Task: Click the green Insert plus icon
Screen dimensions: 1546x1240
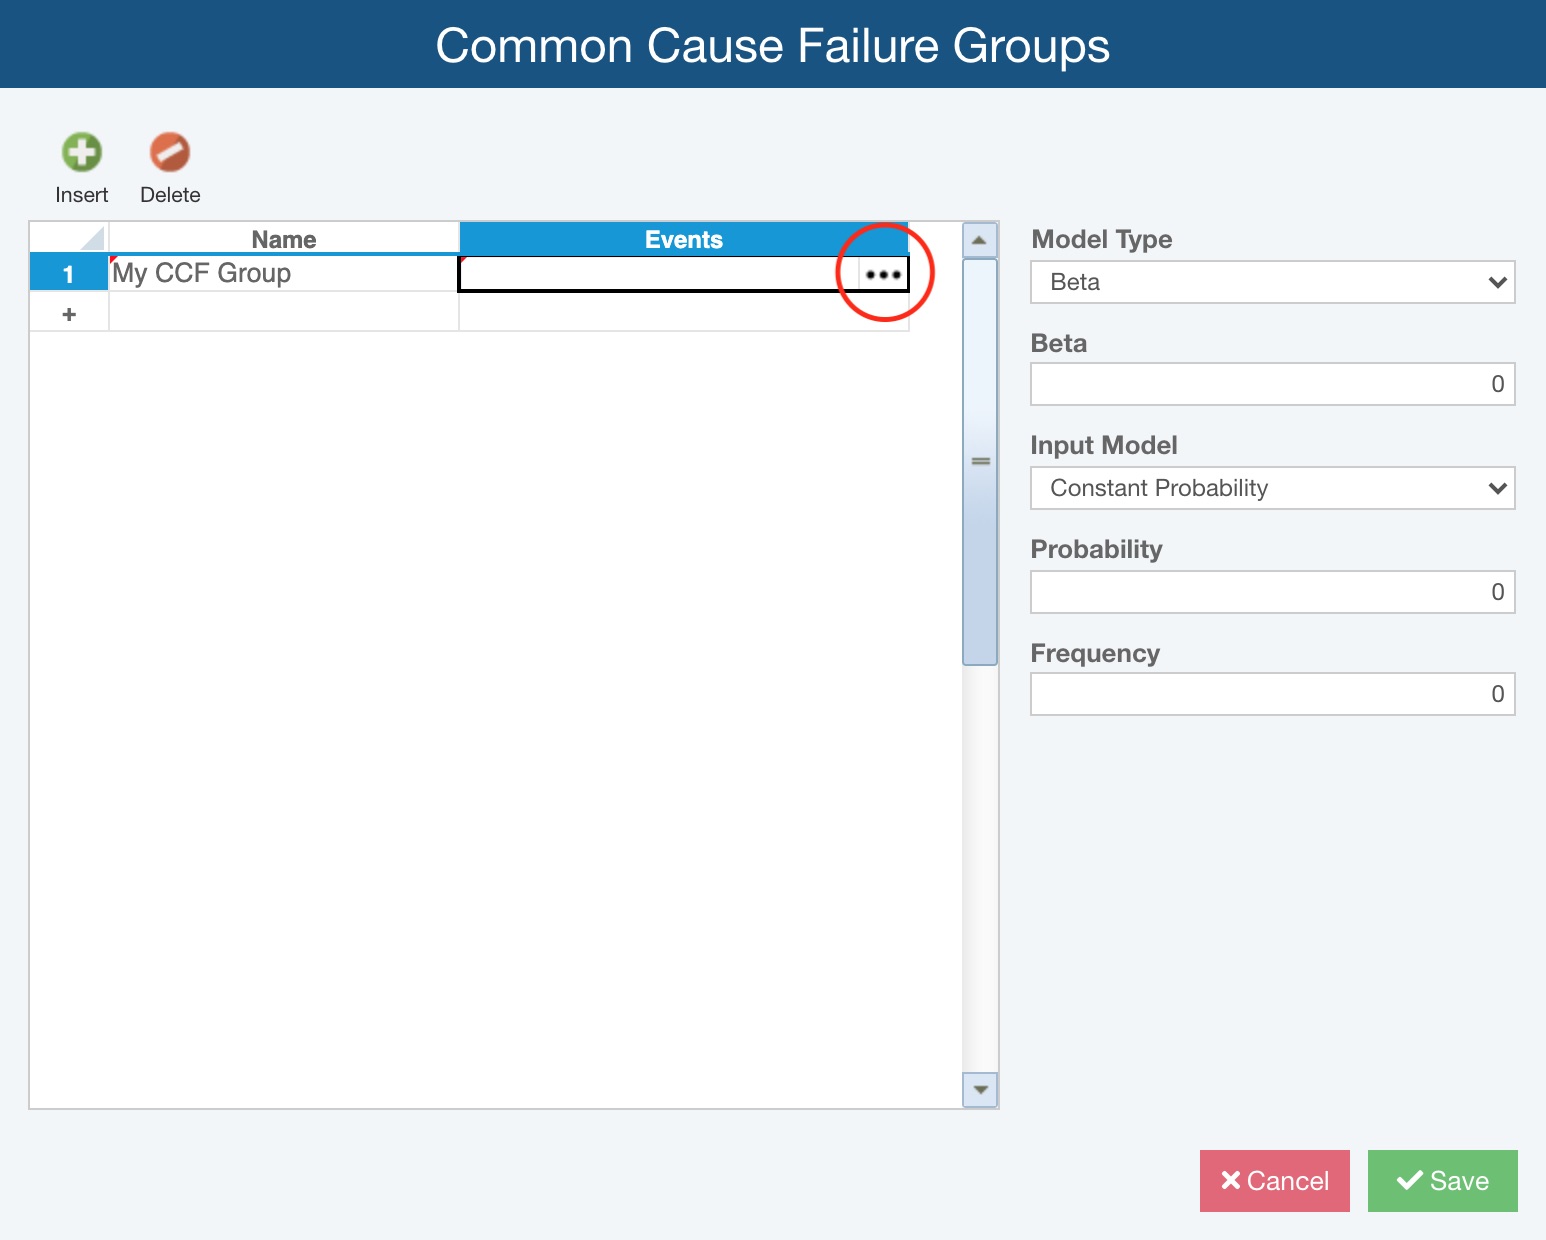Action: point(82,153)
